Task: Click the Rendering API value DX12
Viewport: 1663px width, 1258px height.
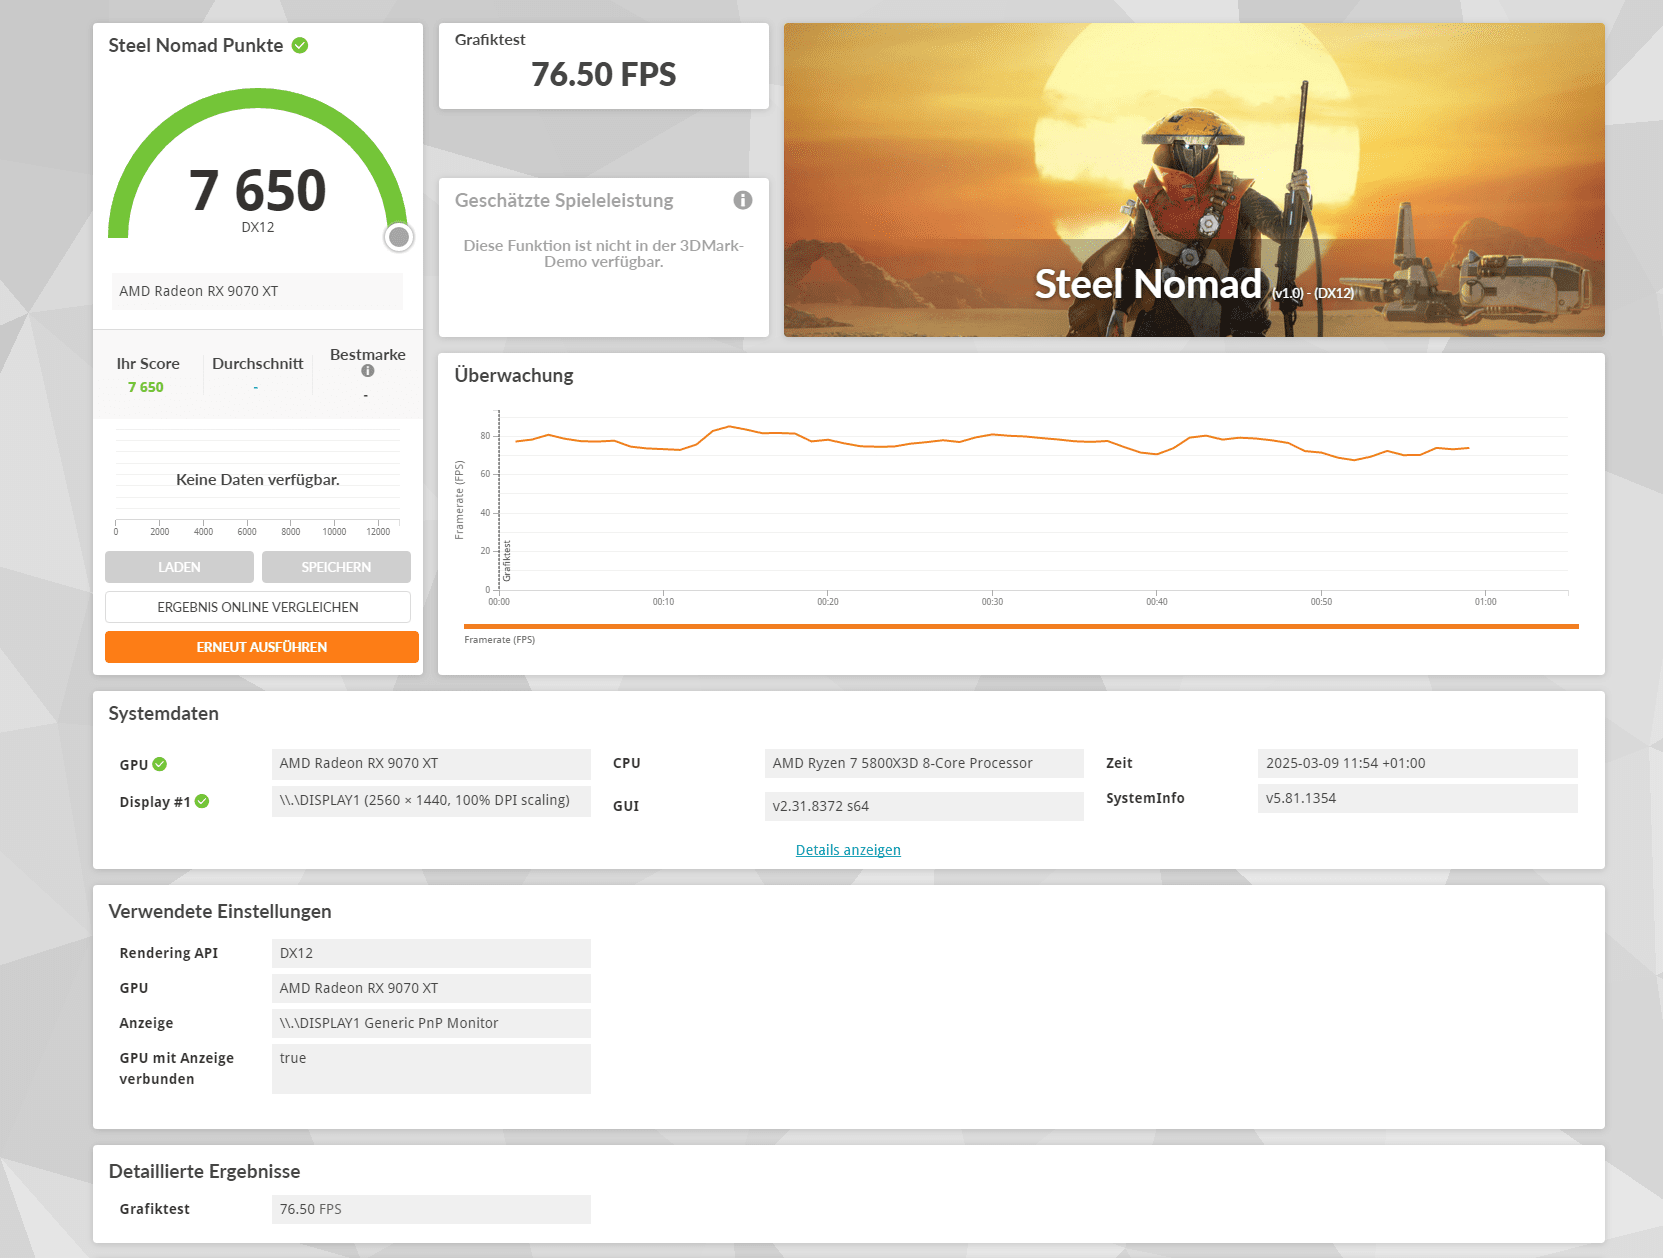Action: 431,953
